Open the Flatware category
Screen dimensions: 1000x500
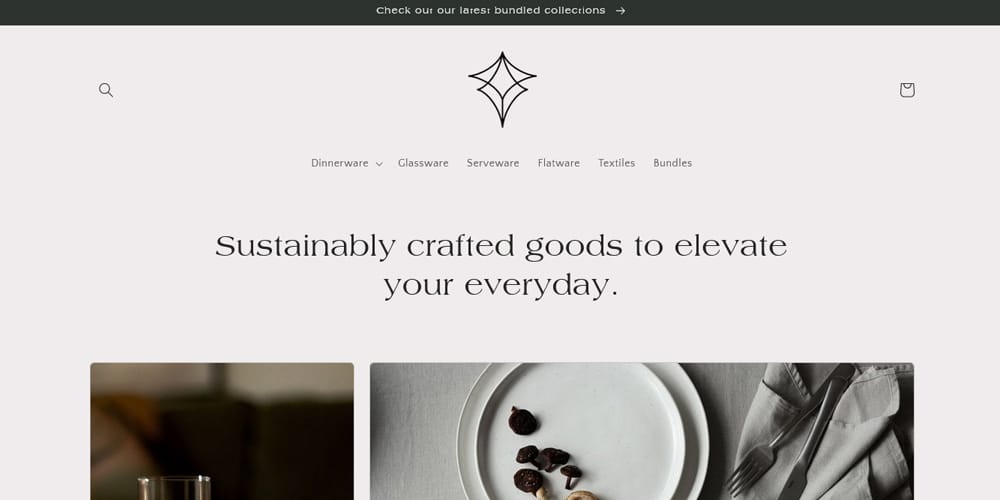[559, 163]
